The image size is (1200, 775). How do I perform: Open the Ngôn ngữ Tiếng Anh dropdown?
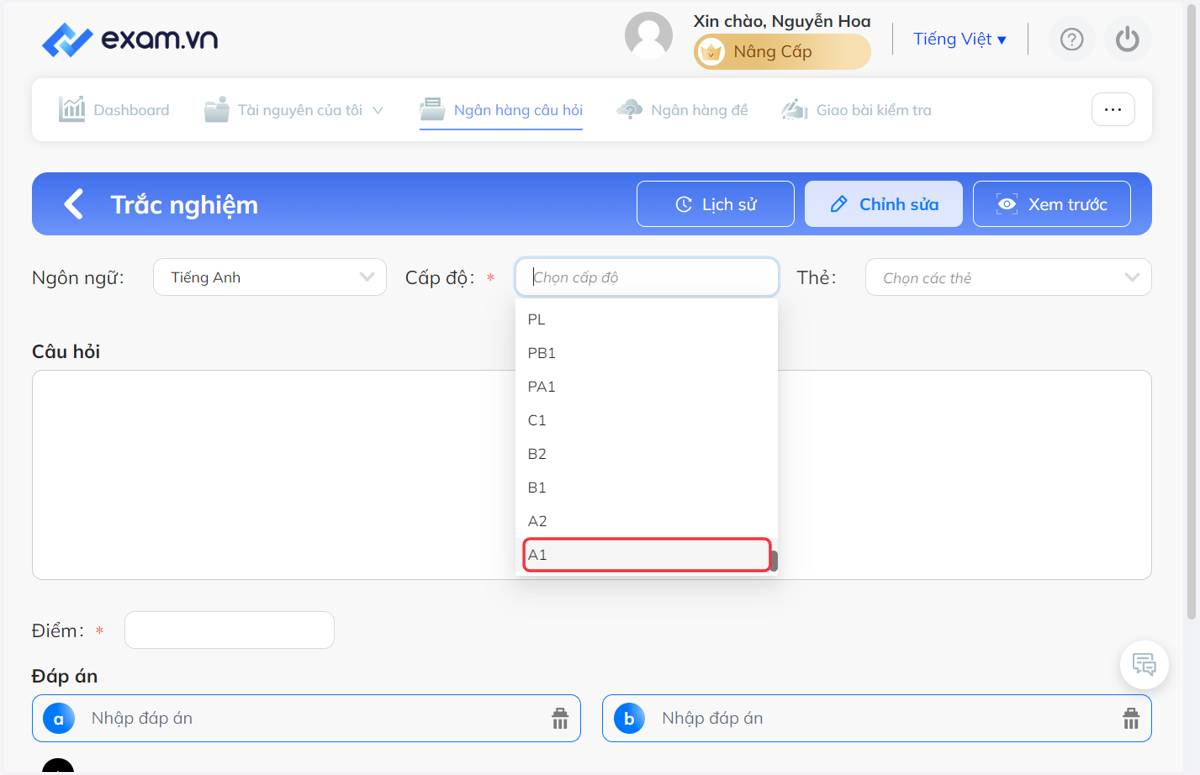pyautogui.click(x=270, y=277)
